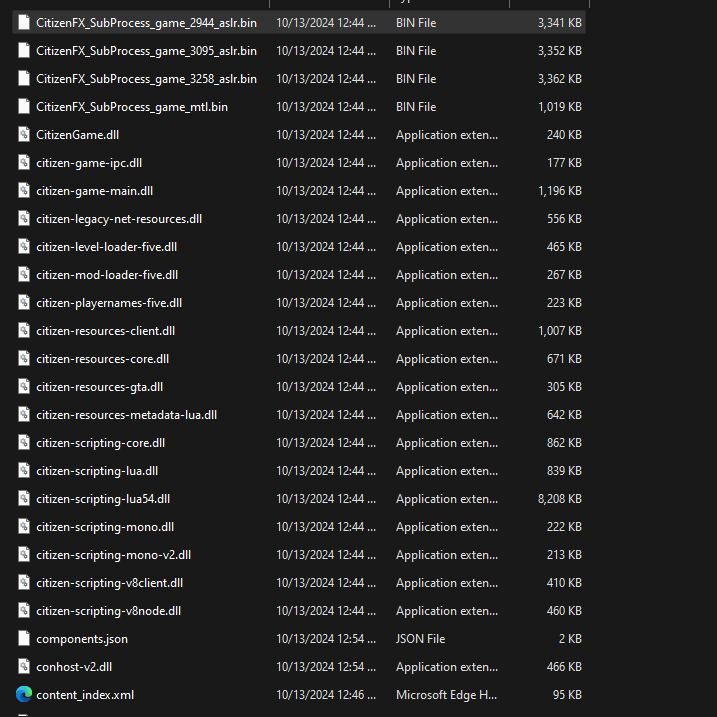Select file CitizenFX_SubProcess_game_3258_aslr.bin by name
The width and height of the screenshot is (717, 717).
146,79
